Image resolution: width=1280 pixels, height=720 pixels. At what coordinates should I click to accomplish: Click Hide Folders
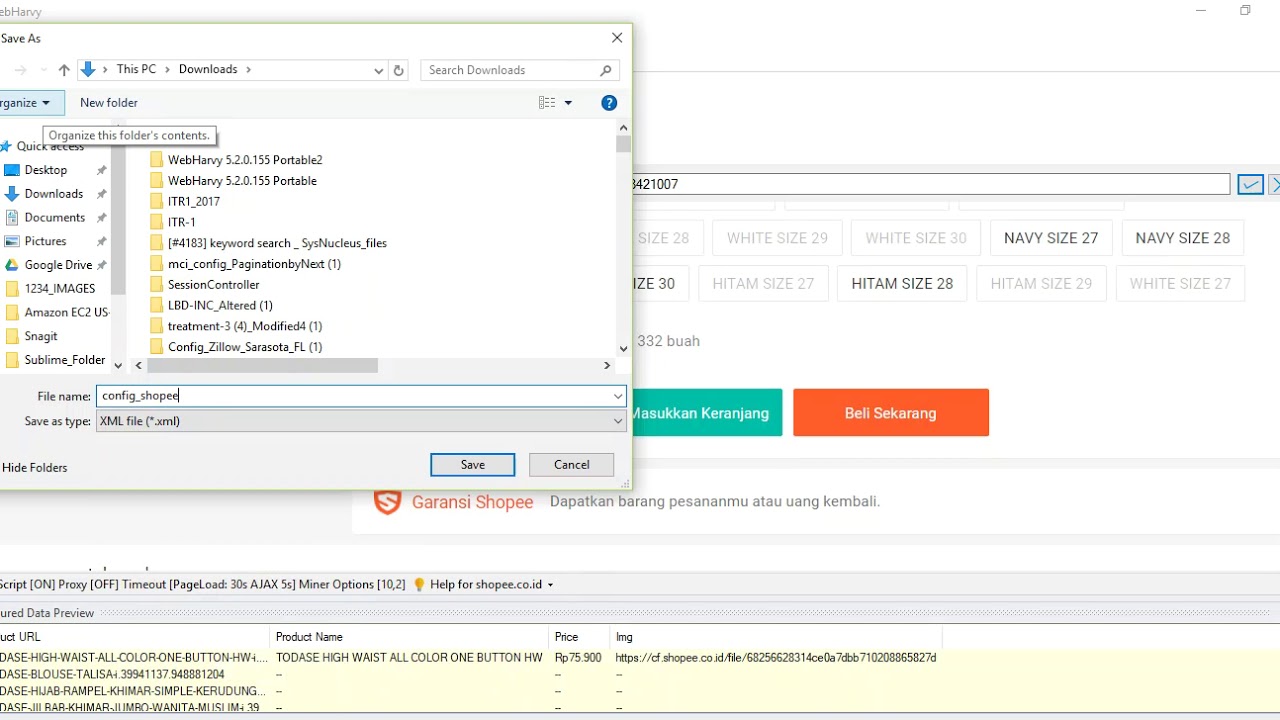point(34,468)
